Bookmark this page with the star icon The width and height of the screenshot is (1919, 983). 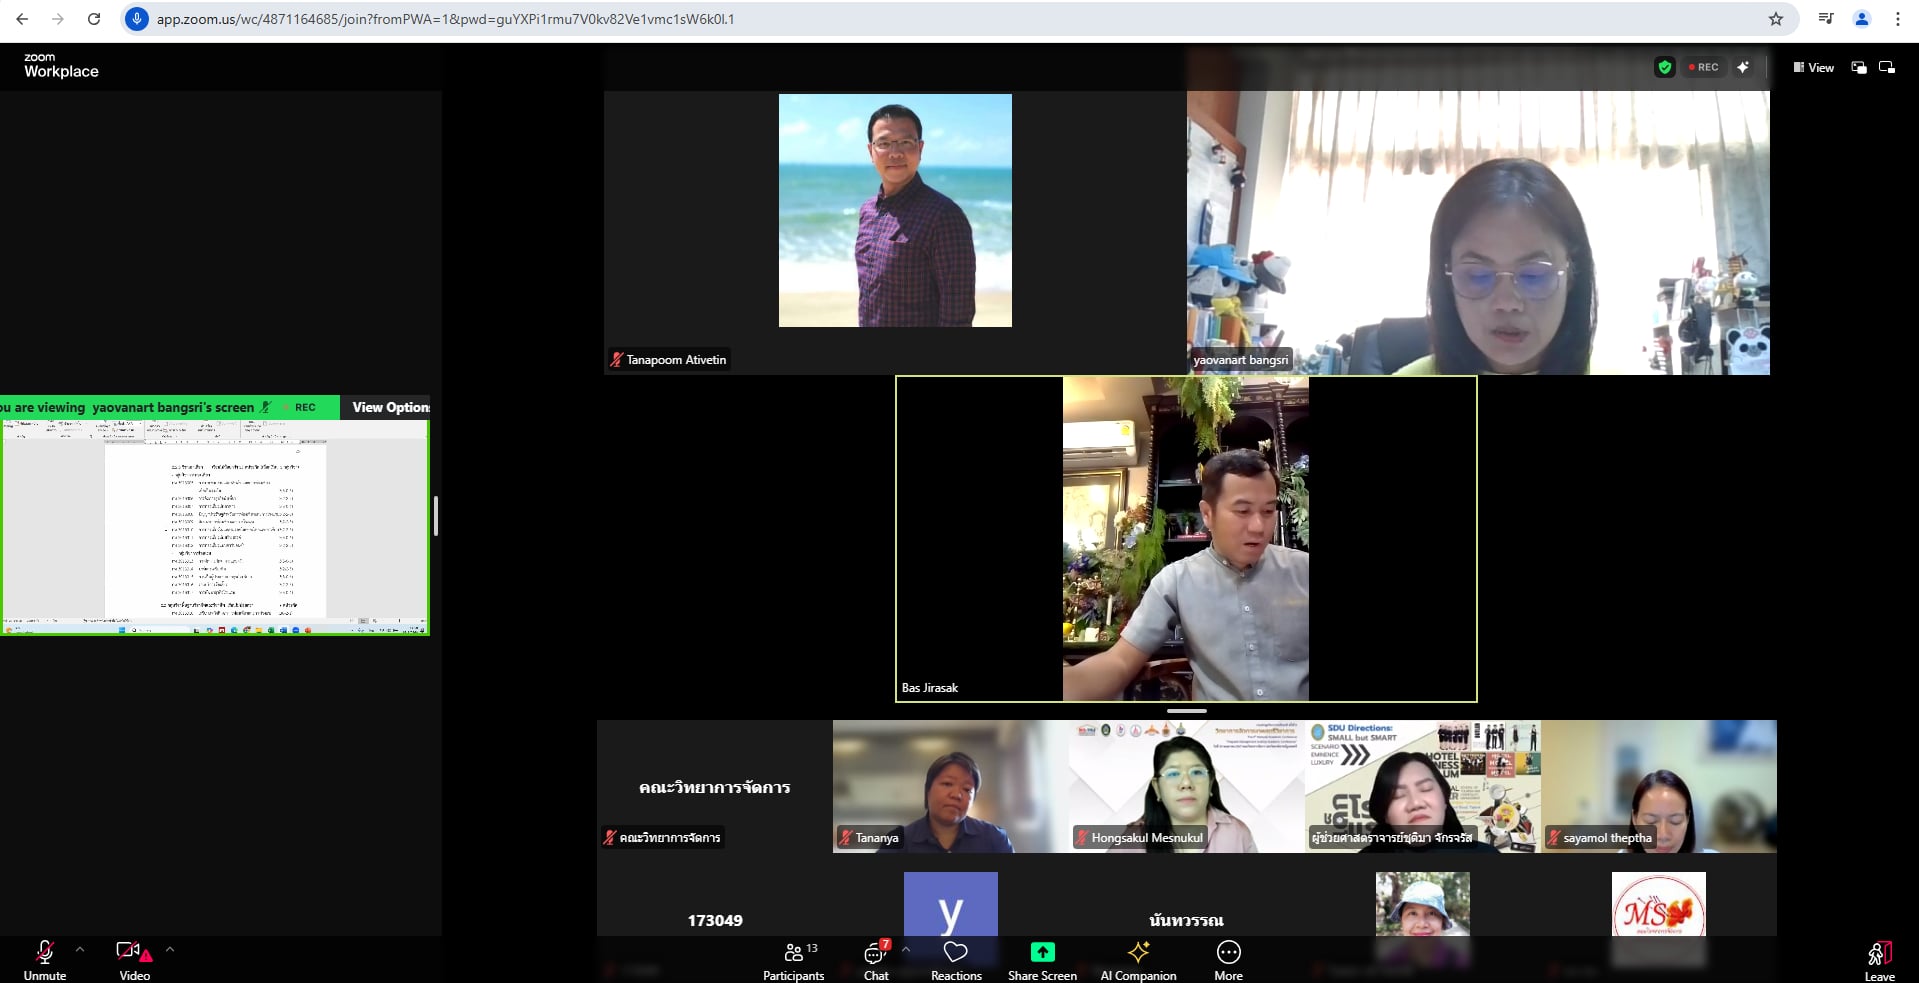point(1776,19)
